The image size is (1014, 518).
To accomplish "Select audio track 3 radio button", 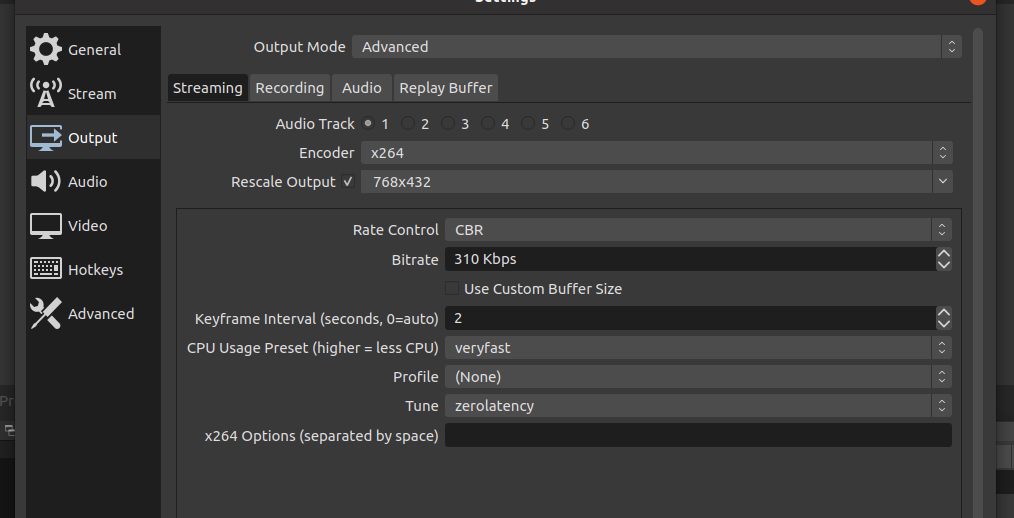I will click(448, 123).
